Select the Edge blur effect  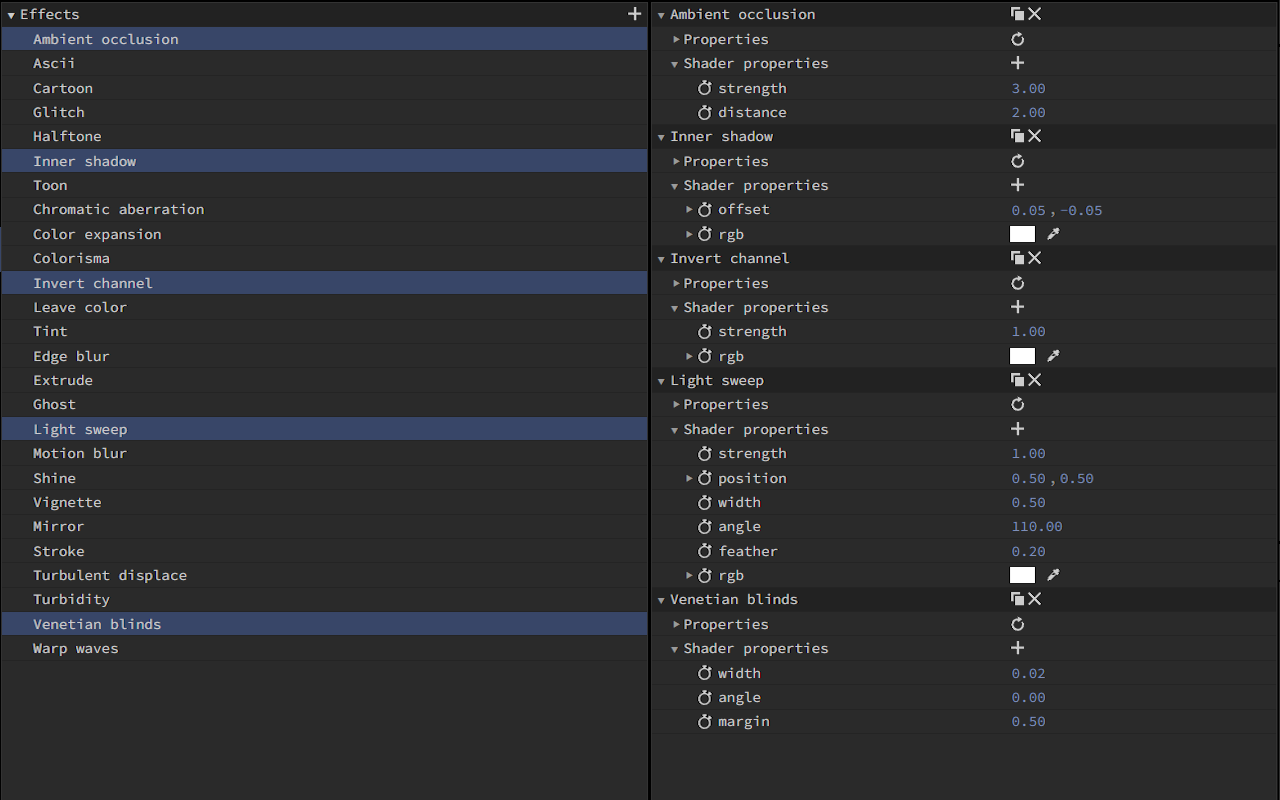tap(324, 356)
